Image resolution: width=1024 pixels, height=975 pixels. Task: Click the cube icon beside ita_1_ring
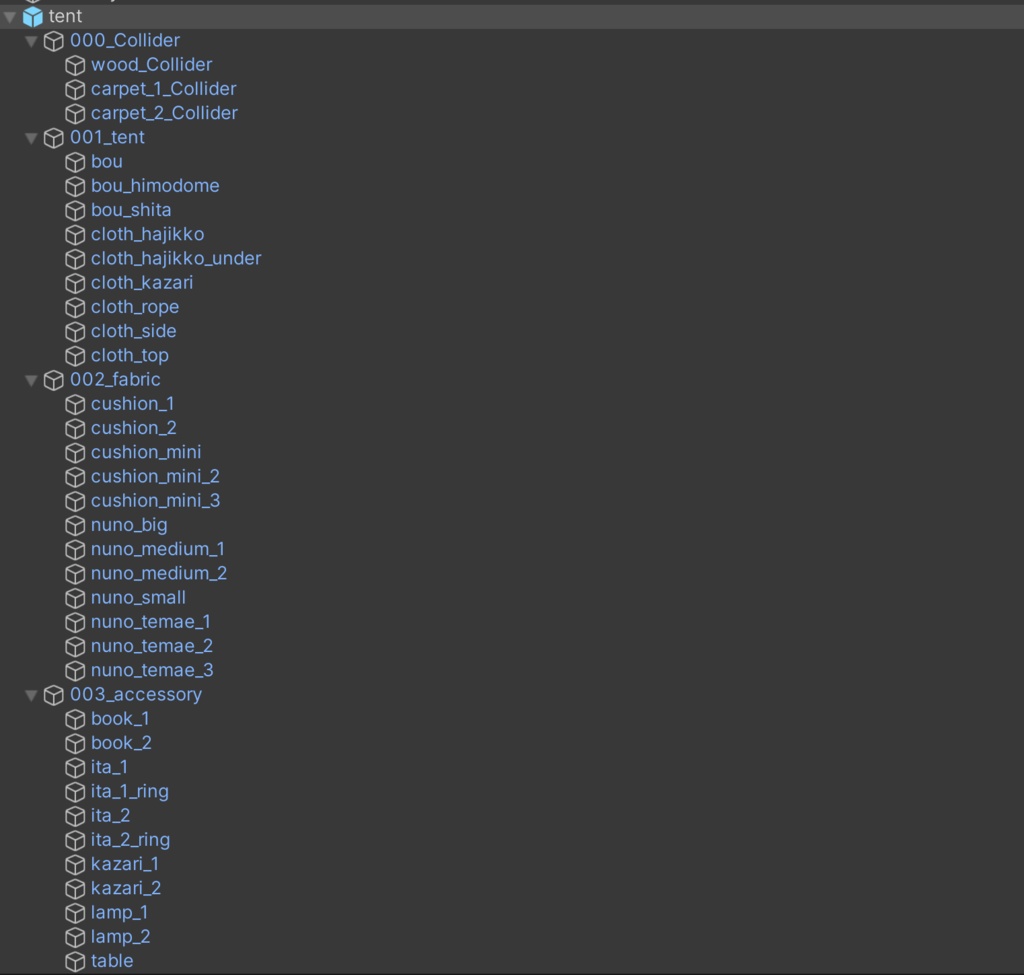[x=75, y=791]
